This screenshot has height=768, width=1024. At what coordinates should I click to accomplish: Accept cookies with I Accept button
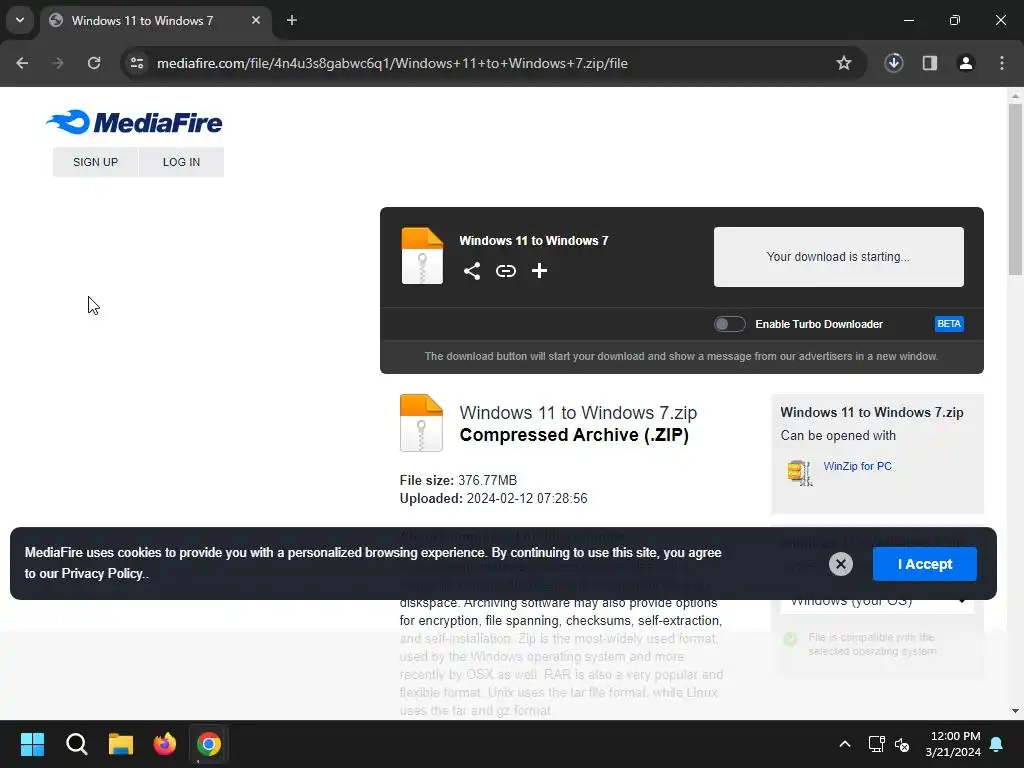925,564
